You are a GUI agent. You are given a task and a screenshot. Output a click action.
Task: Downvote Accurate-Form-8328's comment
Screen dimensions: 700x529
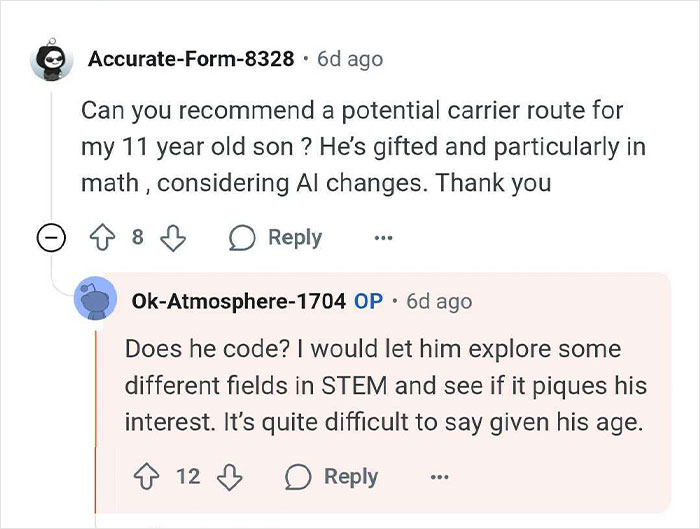[x=173, y=237]
